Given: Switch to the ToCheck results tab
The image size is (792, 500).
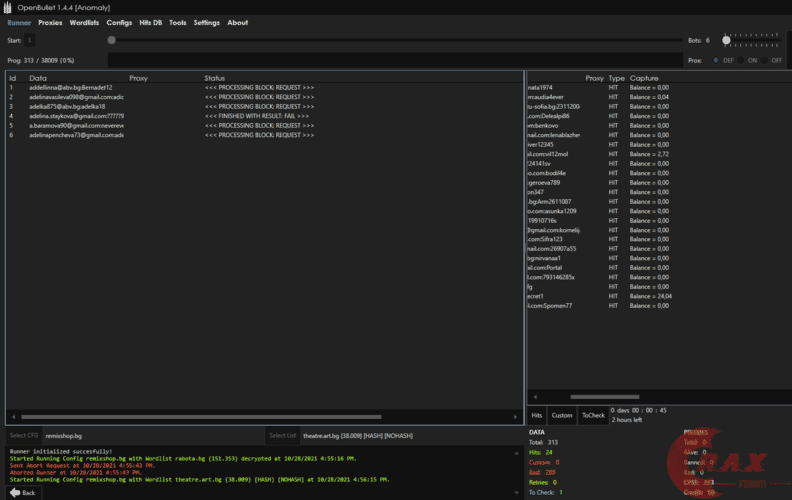Looking at the screenshot, I should [x=593, y=415].
